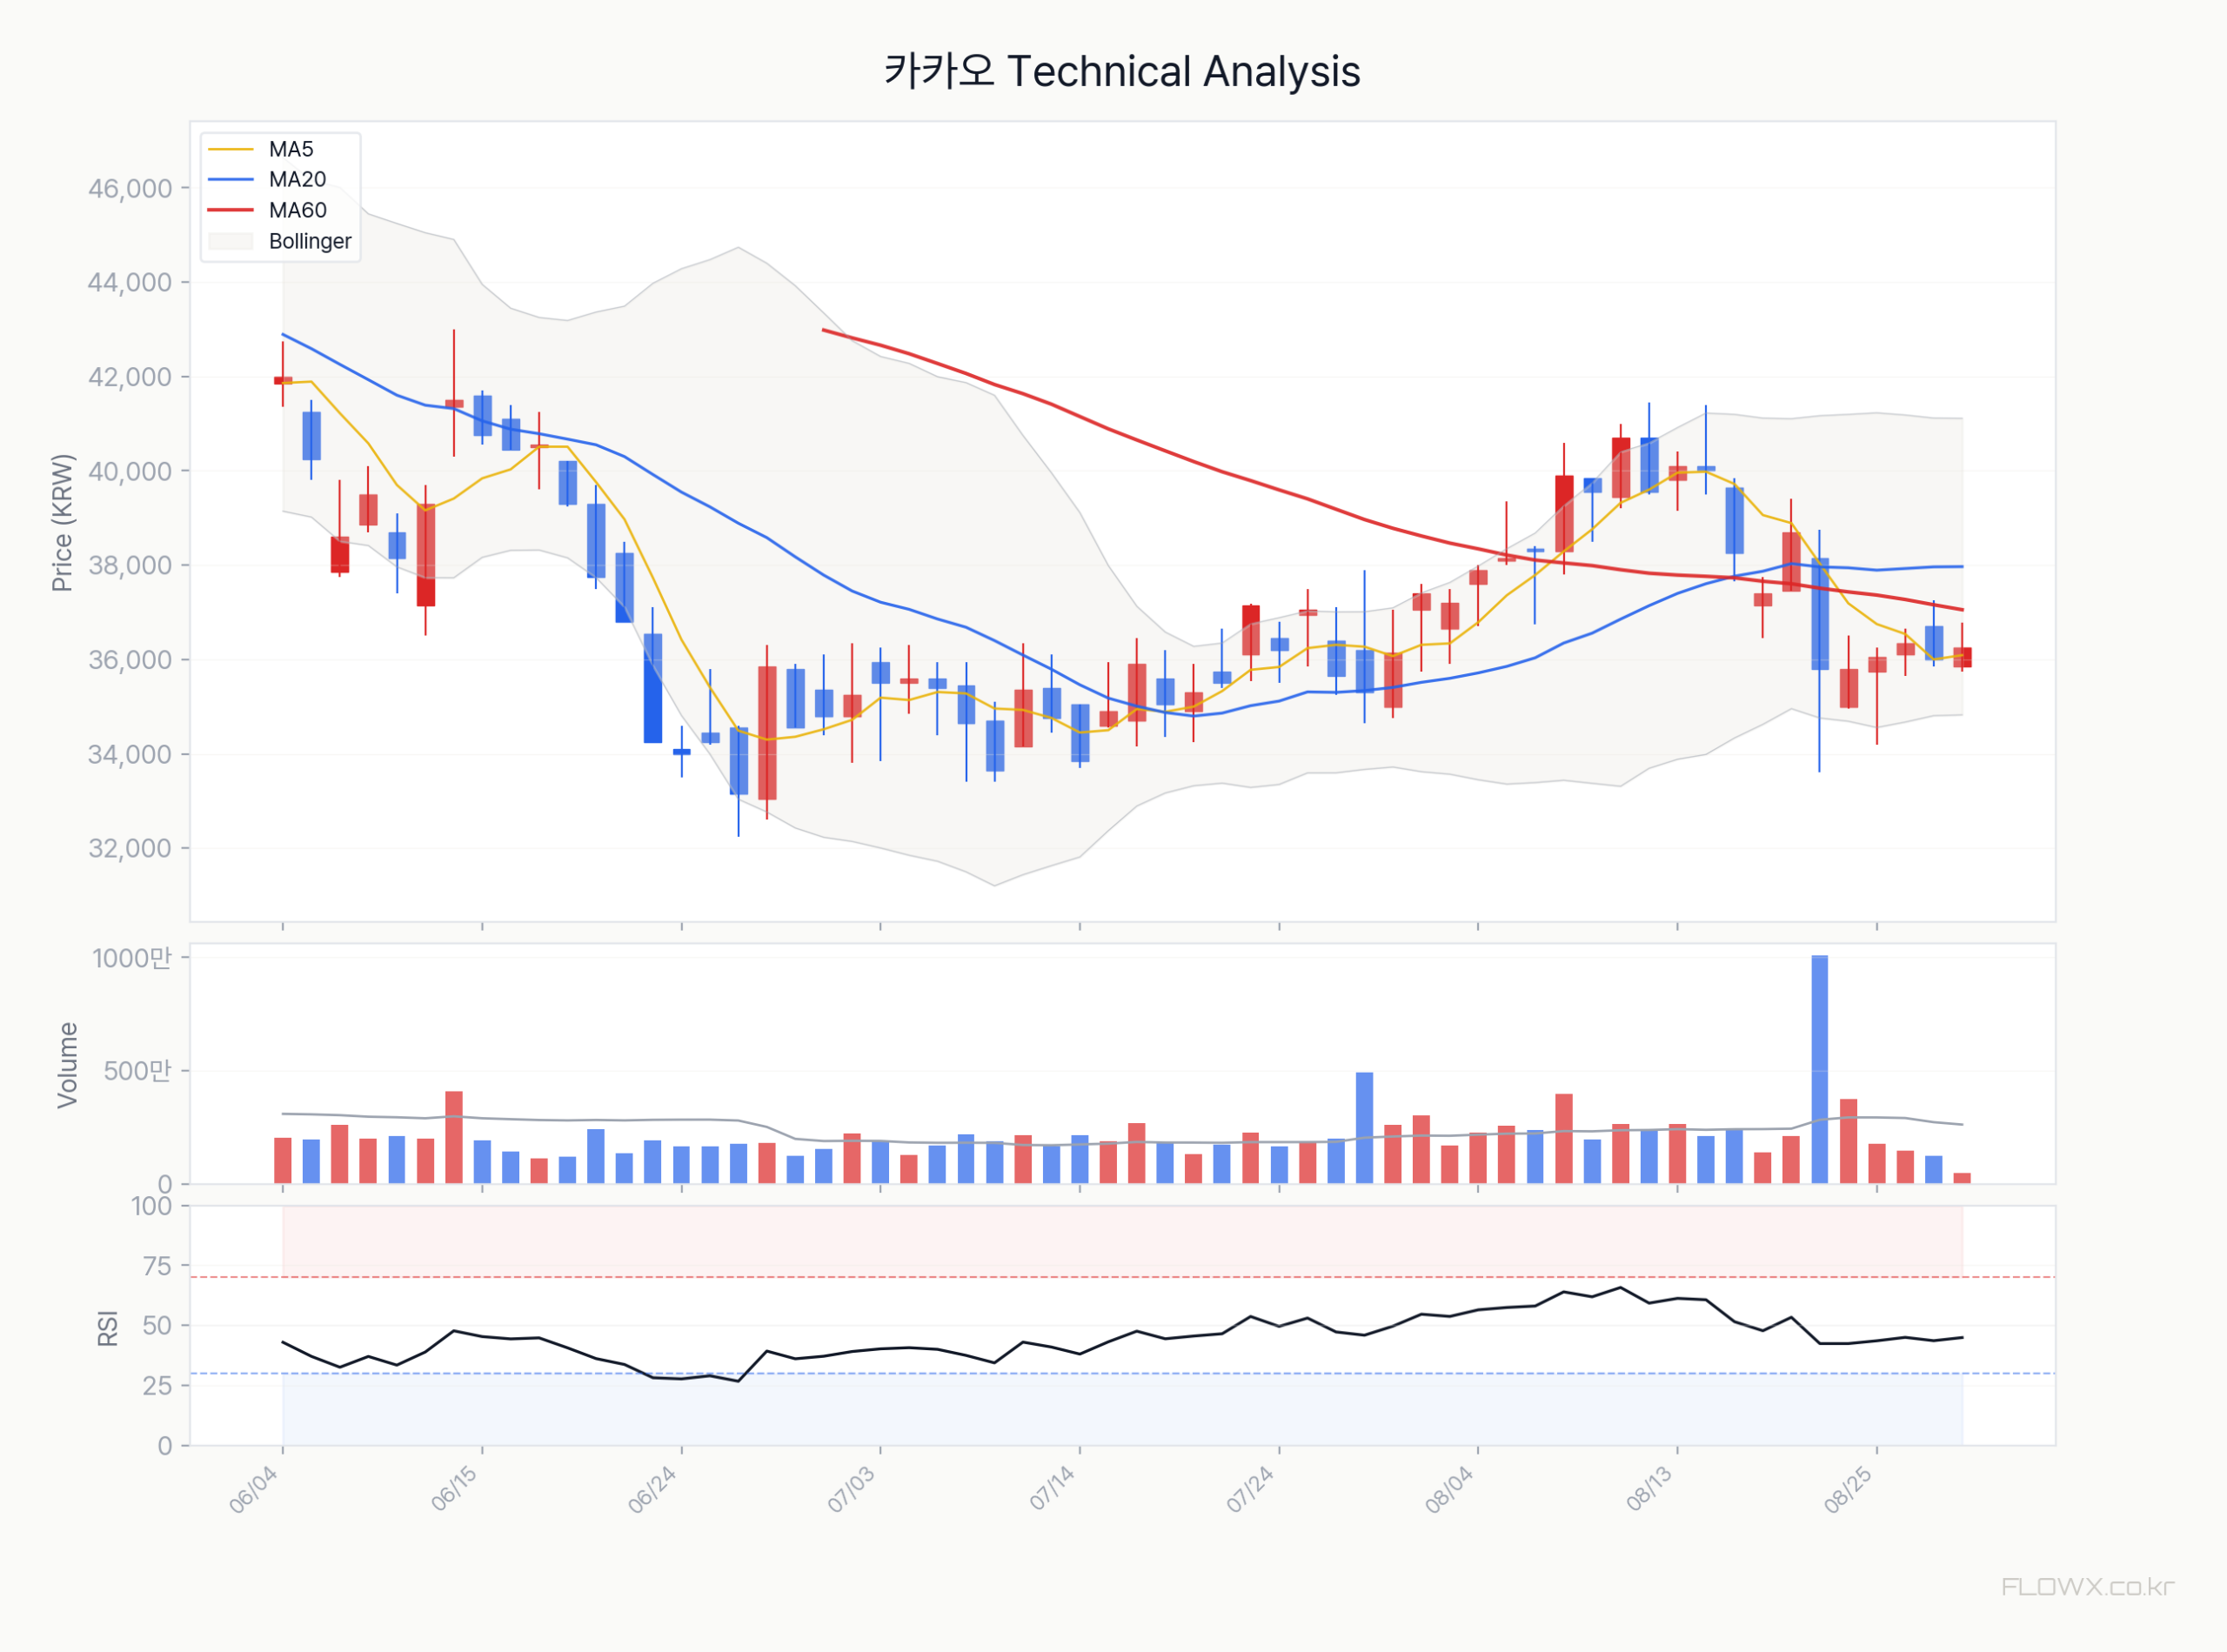Select the "MA20" legend label
Screen dimensions: 2227x1652
click(x=297, y=180)
